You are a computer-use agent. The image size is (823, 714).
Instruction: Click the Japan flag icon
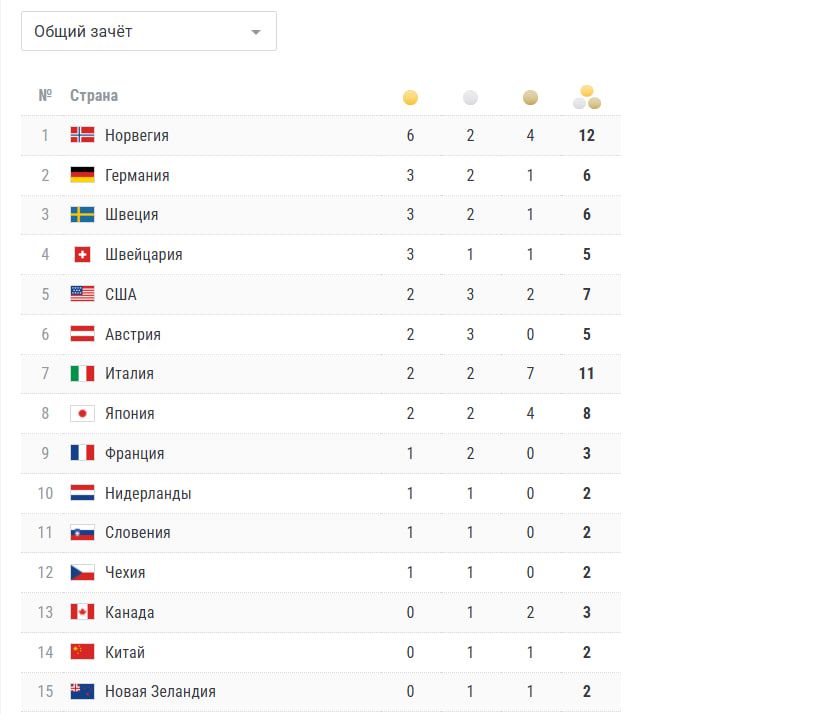tap(82, 413)
